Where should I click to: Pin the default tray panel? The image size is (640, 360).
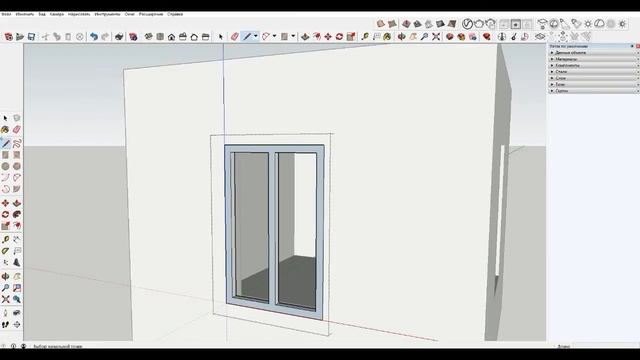(632, 46)
